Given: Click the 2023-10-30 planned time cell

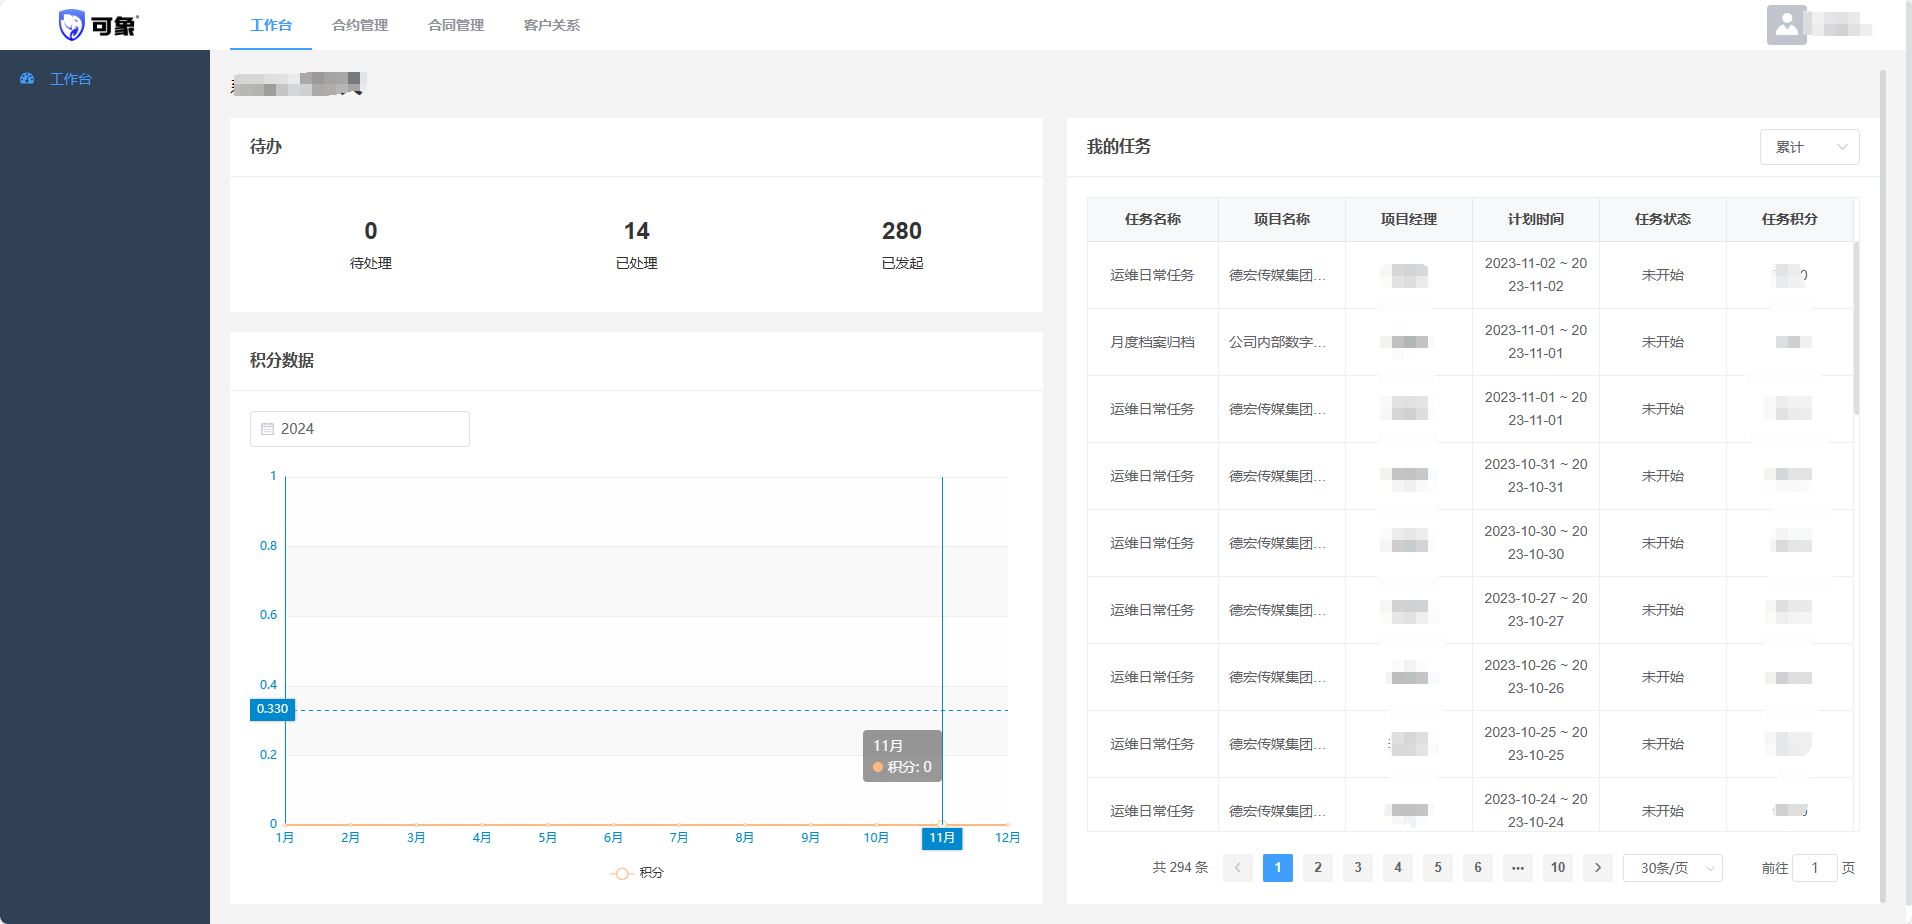Looking at the screenshot, I should [x=1536, y=543].
